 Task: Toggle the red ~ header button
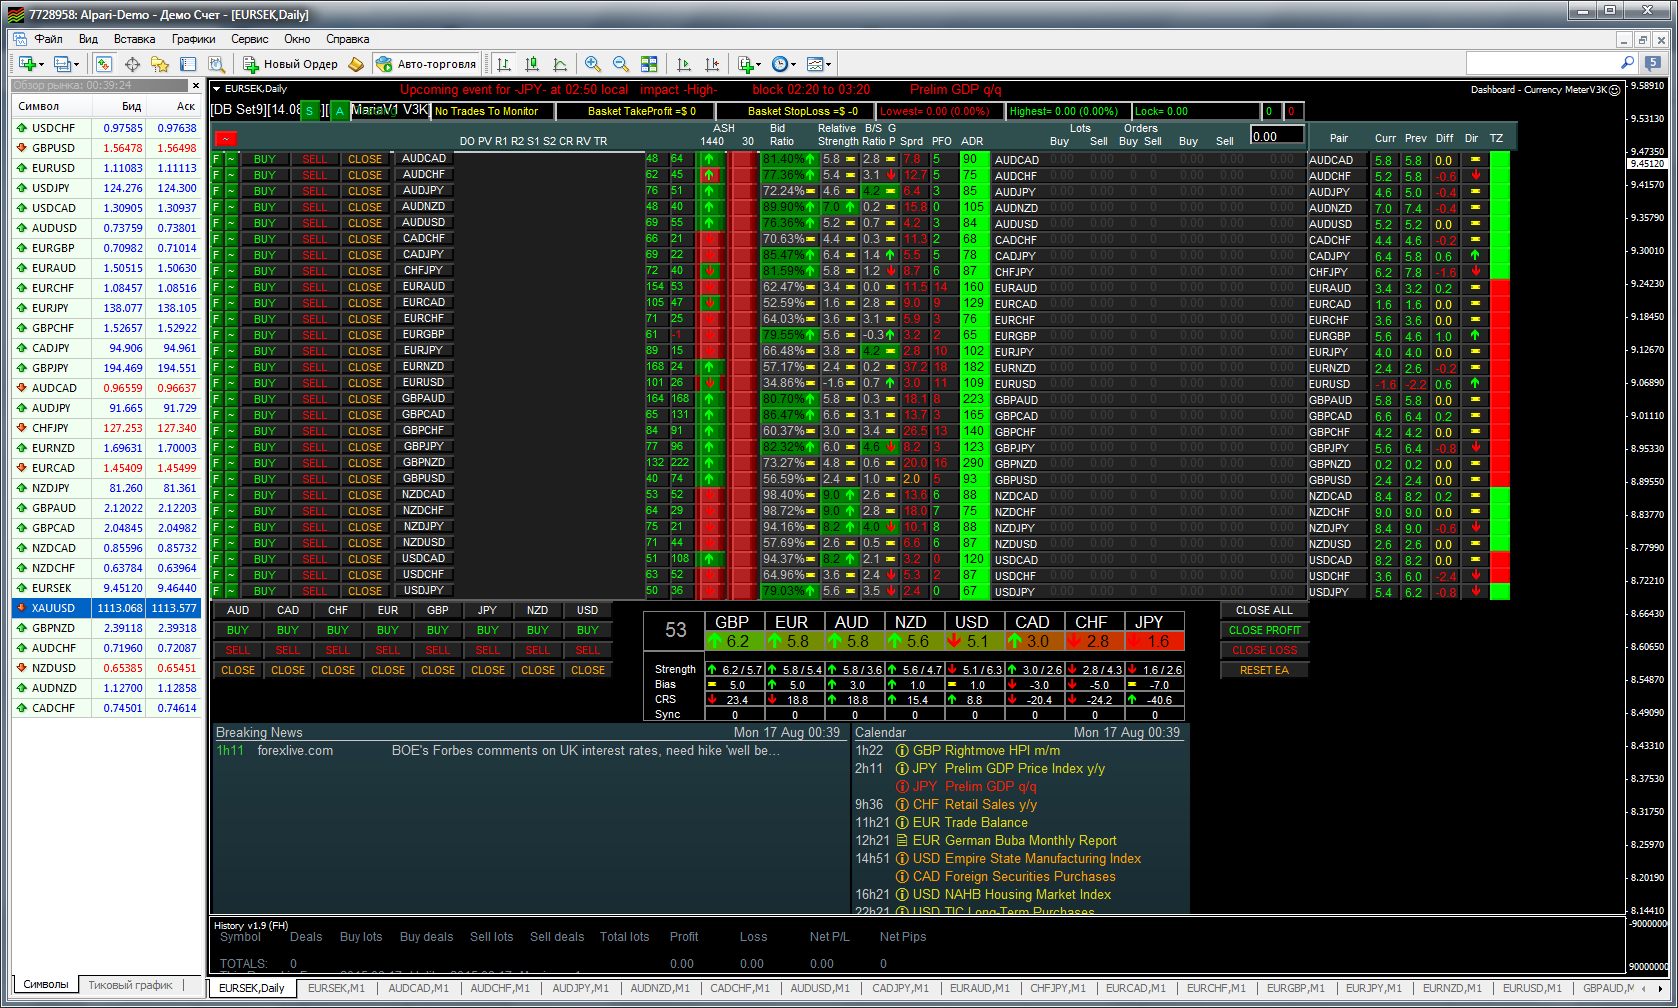pyautogui.click(x=226, y=139)
